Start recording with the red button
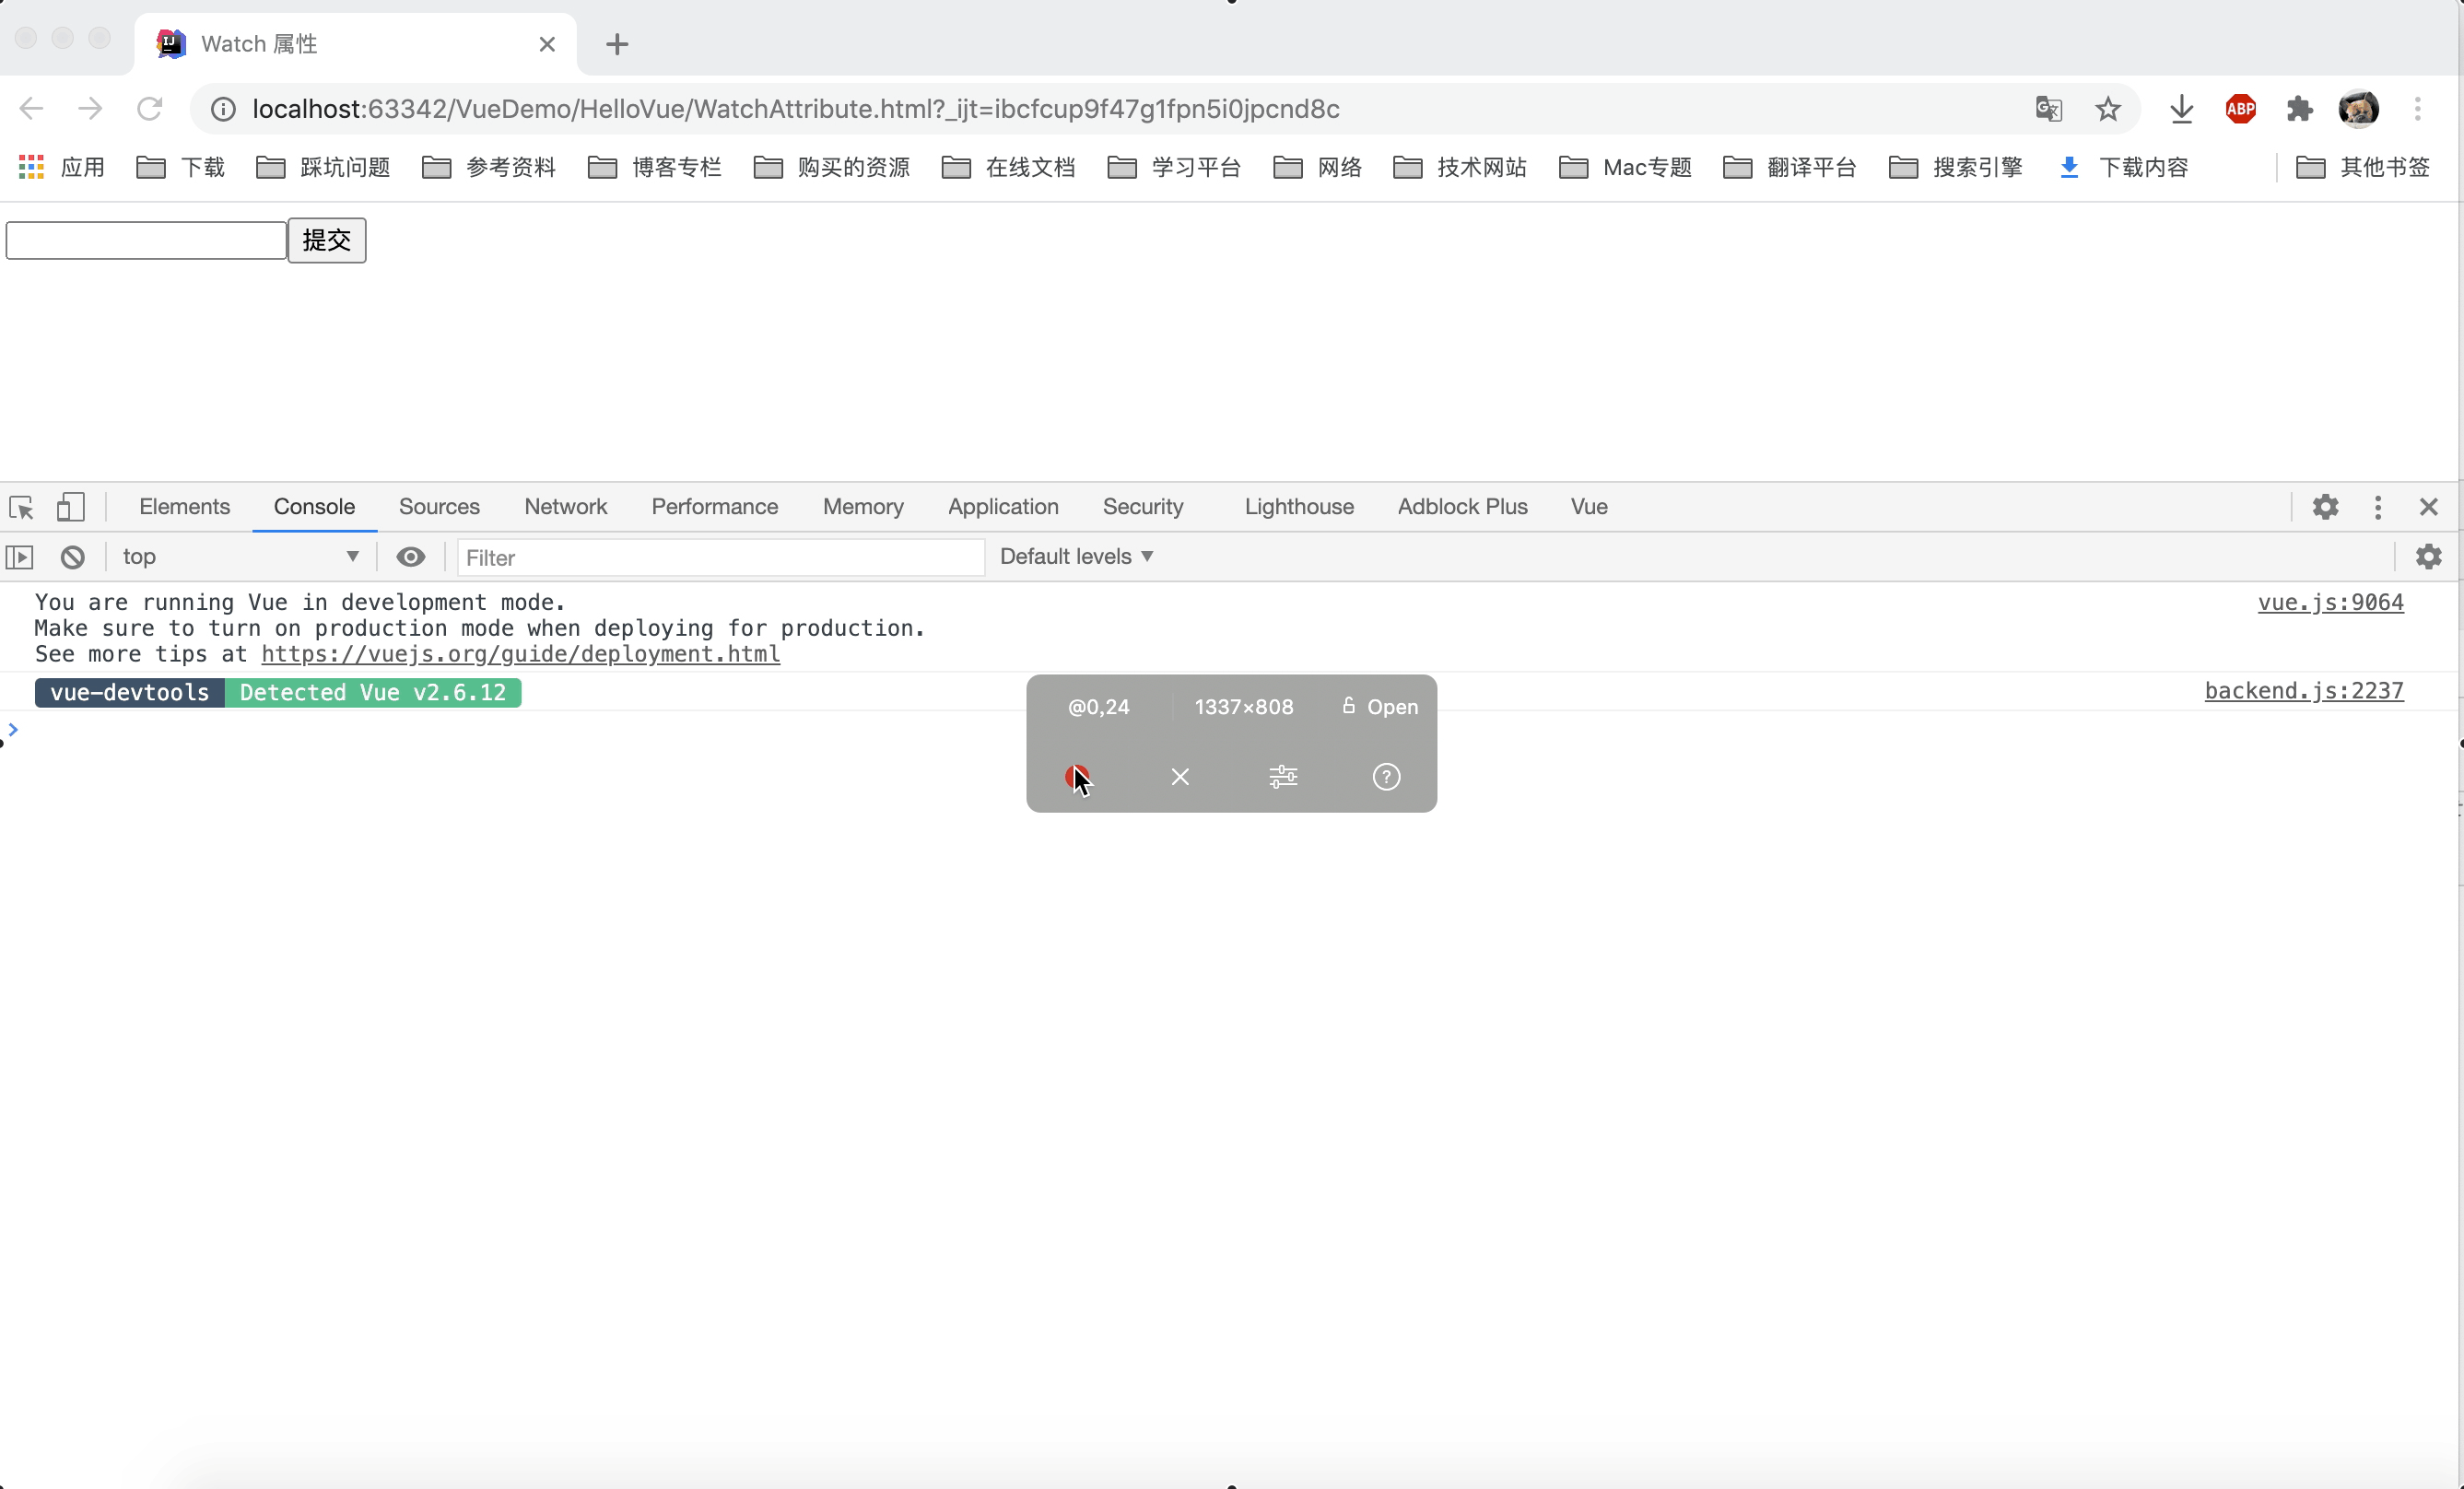 click(1076, 776)
